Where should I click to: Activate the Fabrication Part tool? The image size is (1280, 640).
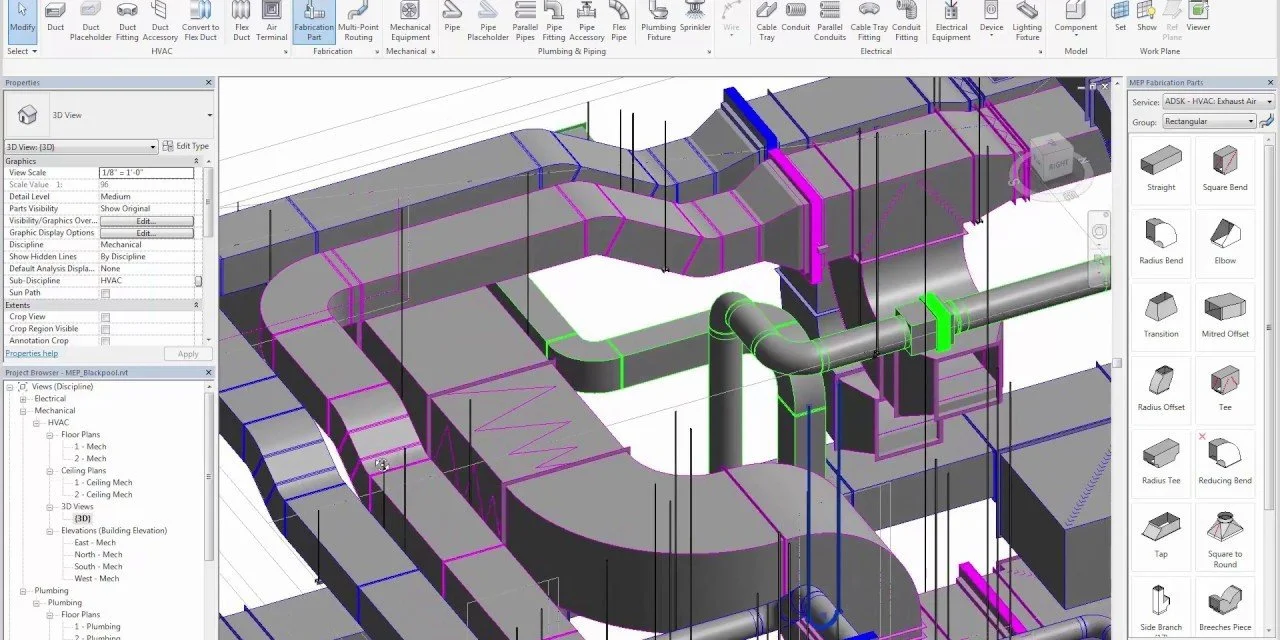pyautogui.click(x=314, y=20)
